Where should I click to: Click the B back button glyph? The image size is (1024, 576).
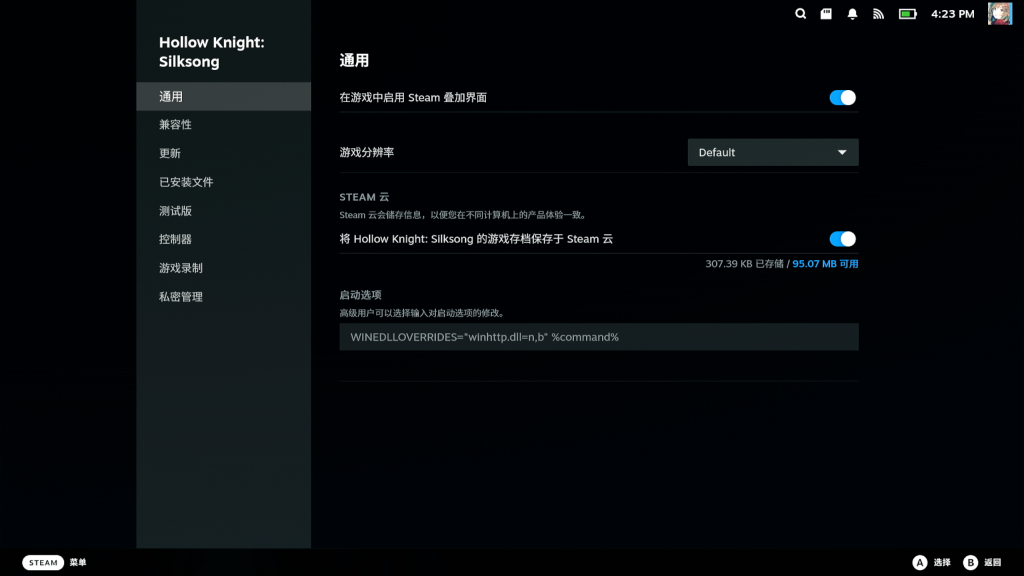coord(970,563)
